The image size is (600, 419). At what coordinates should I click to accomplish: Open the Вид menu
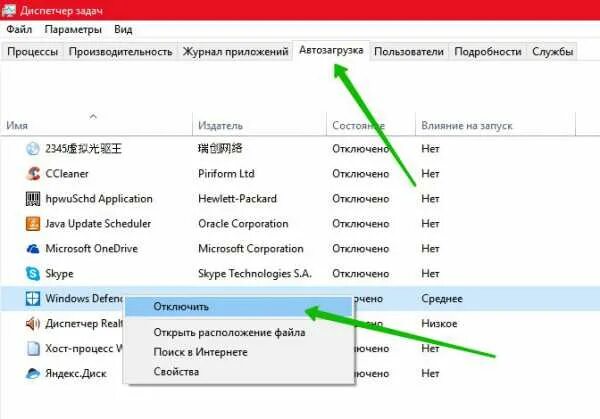tap(123, 29)
